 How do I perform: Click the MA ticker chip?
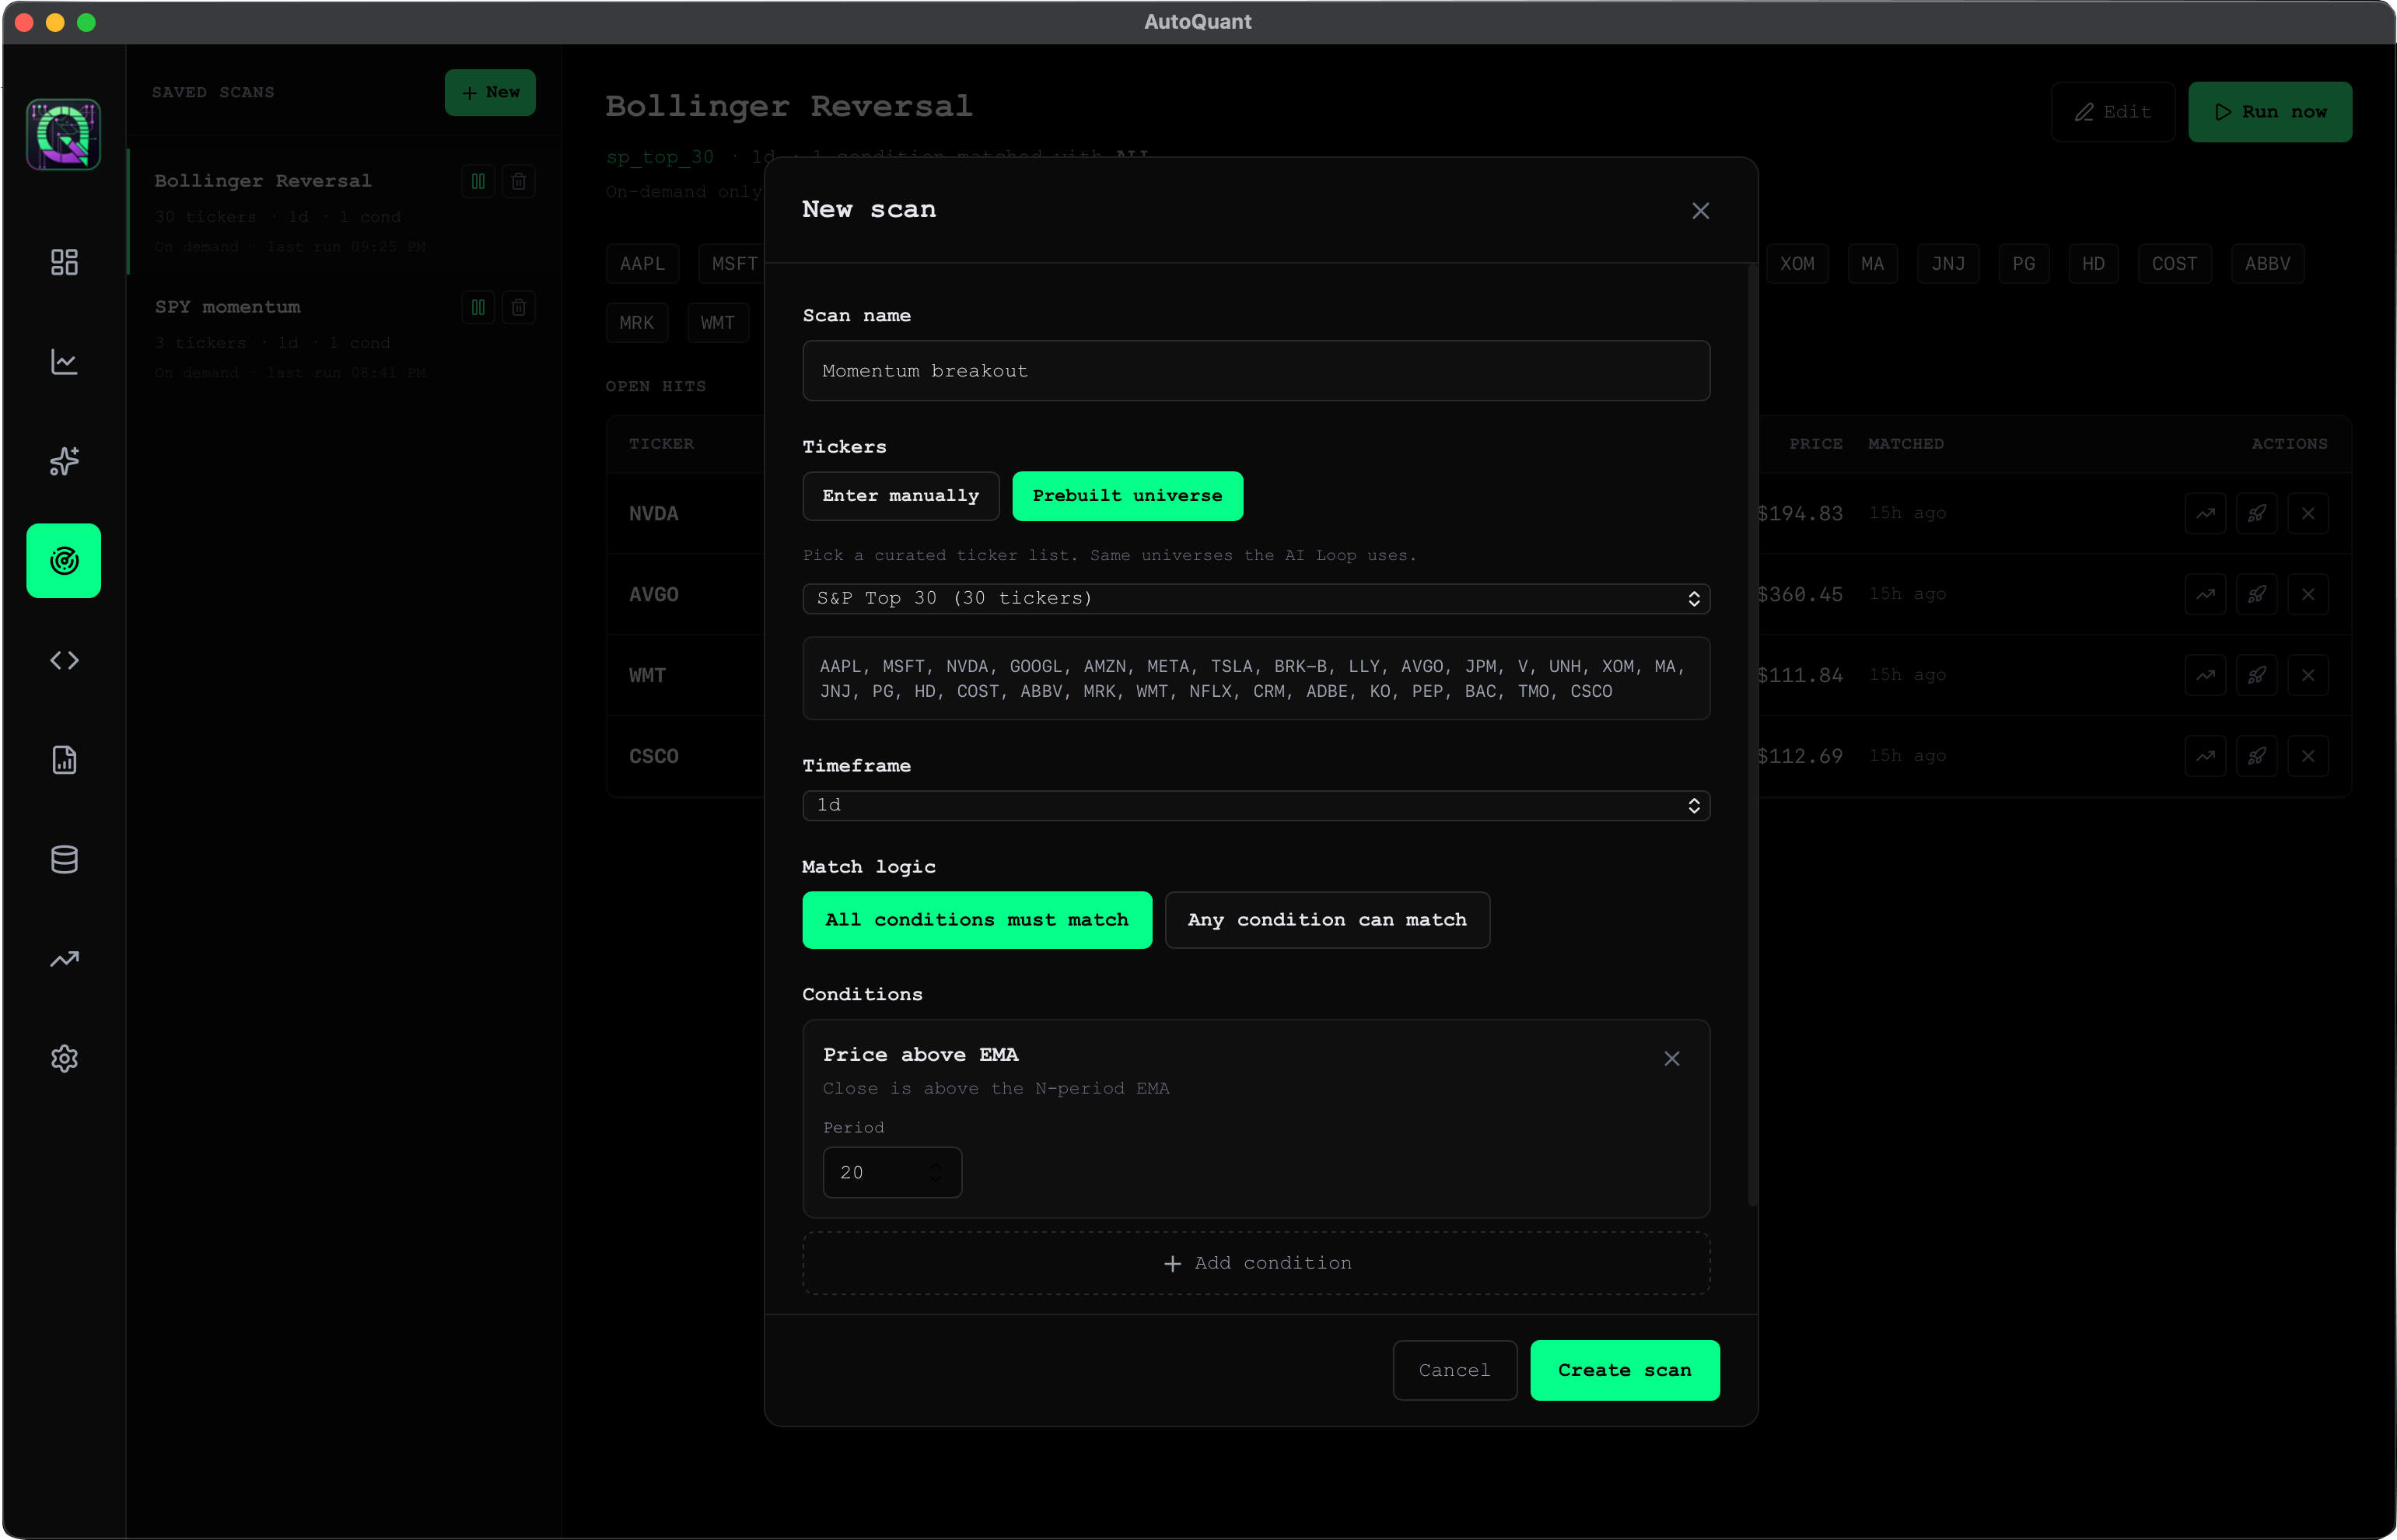point(1872,264)
